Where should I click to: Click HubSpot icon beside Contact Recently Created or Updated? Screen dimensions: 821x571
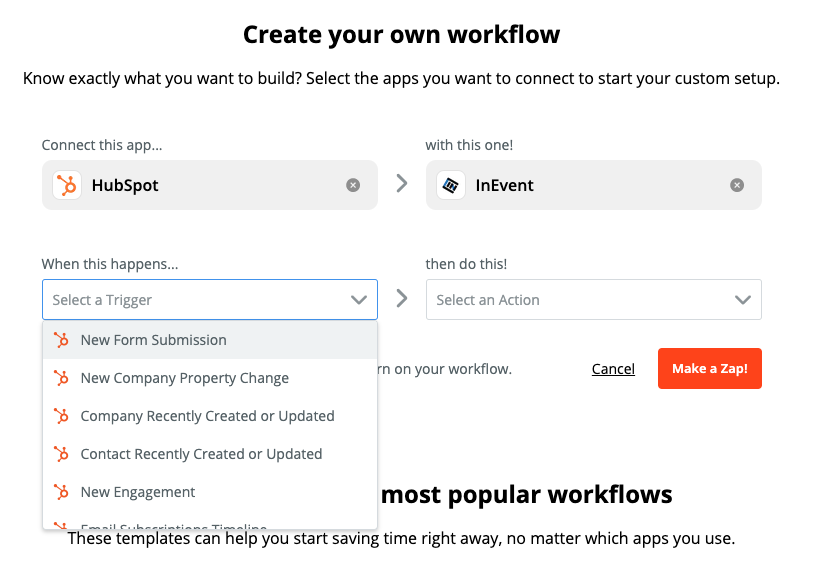coord(61,454)
